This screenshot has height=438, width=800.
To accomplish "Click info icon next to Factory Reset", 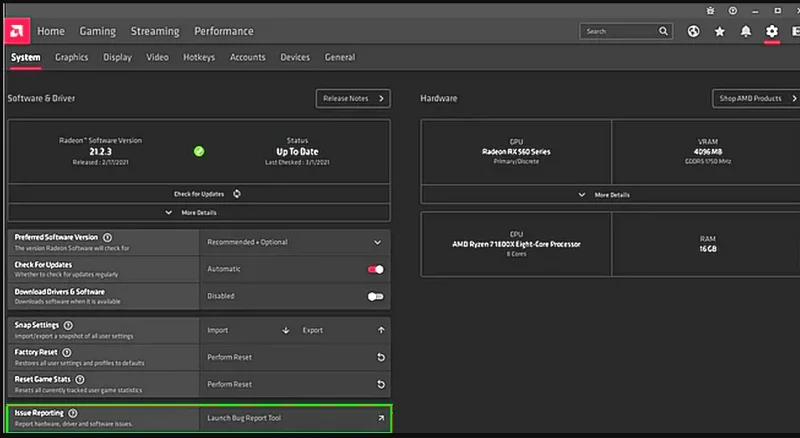I will 66,352.
